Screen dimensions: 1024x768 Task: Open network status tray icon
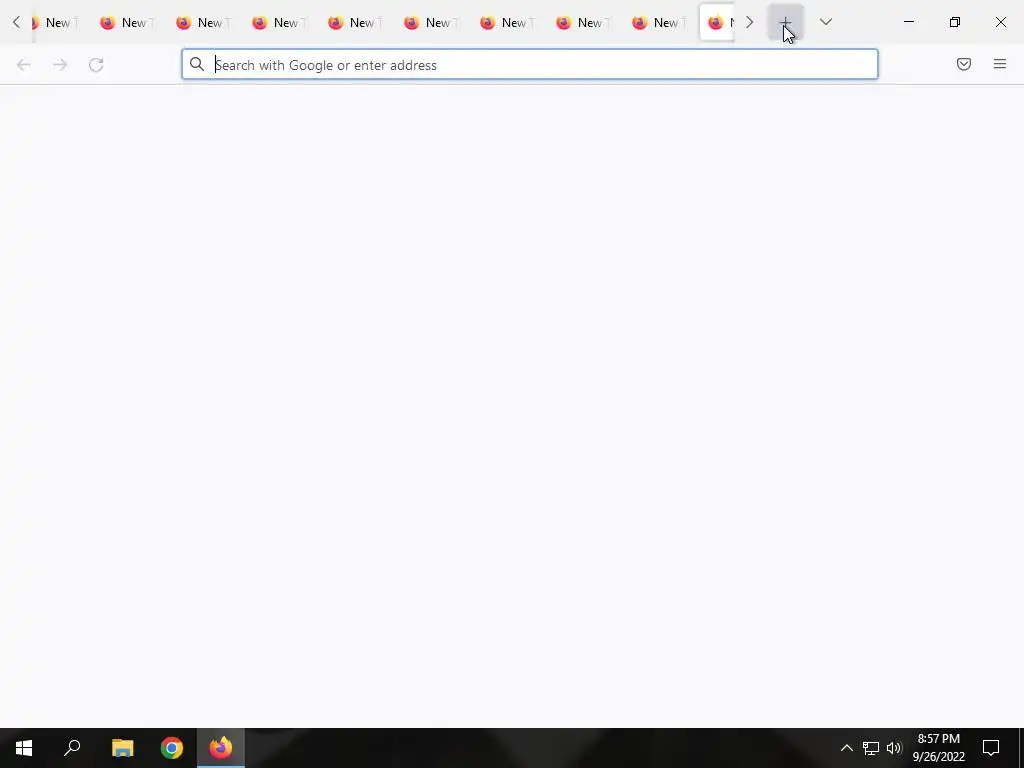pos(871,748)
